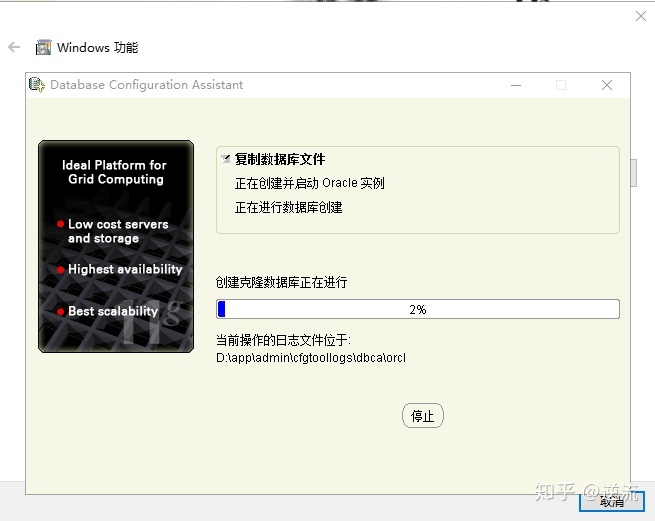Click the 复制数据库文件 step status icon

(226, 159)
